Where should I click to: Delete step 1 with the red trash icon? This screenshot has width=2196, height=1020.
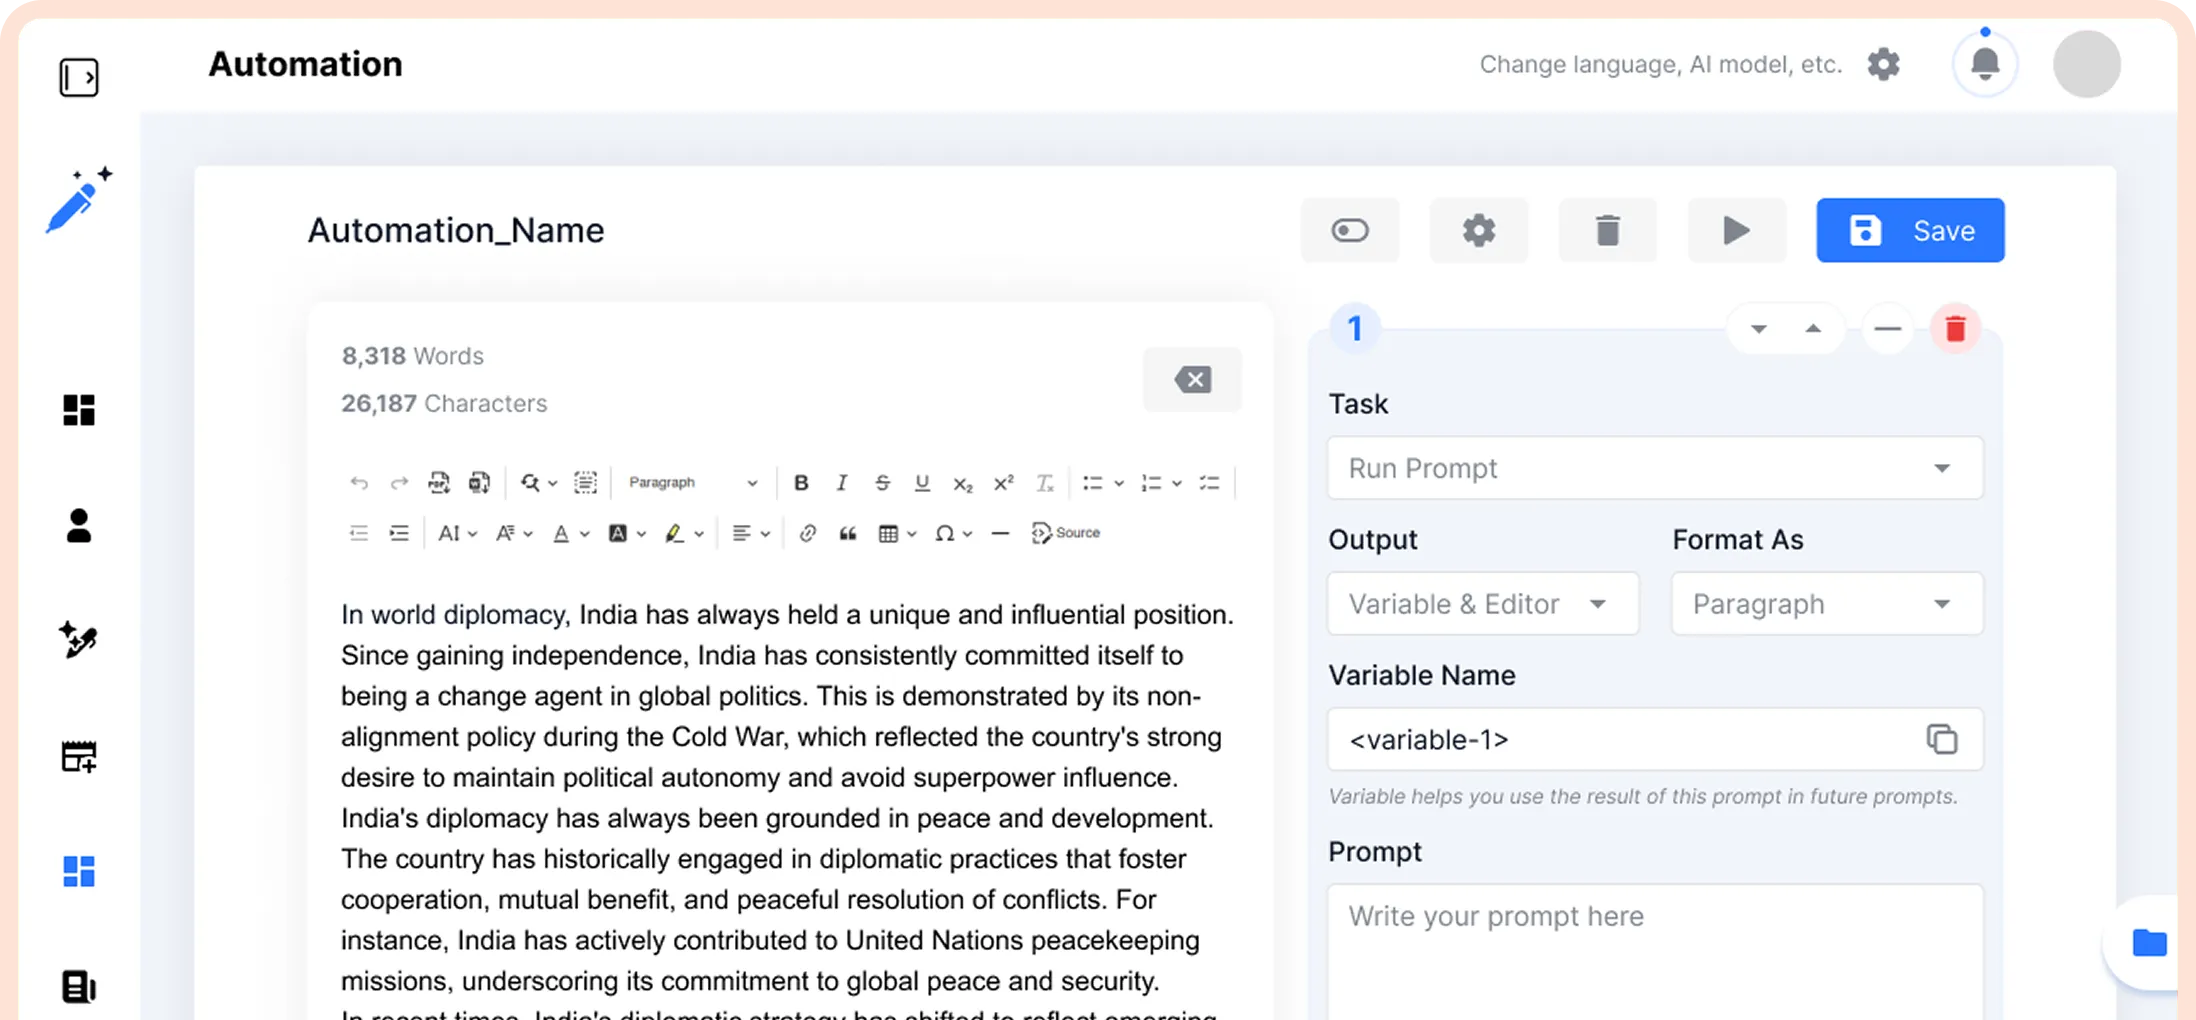tap(1955, 329)
